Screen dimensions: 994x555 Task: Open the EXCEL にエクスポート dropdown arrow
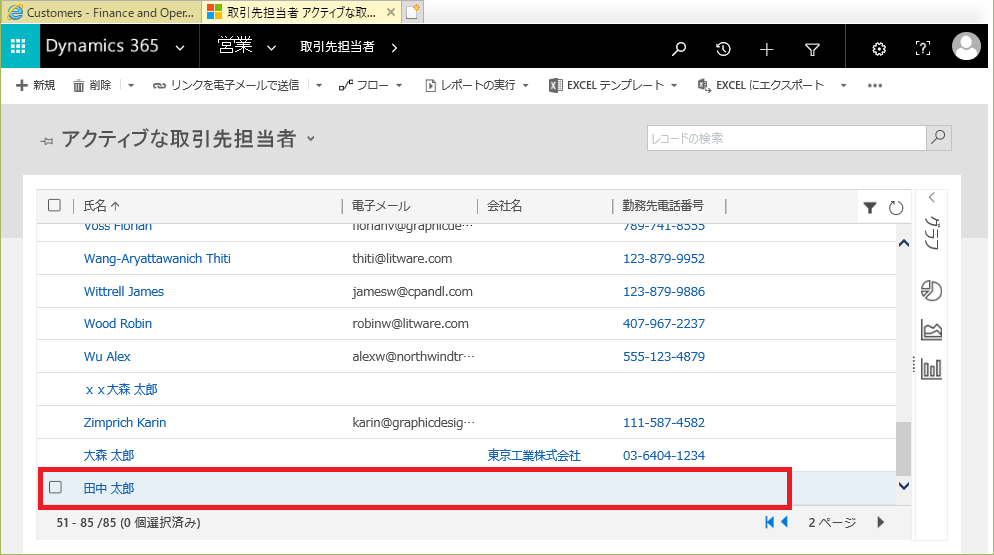[843, 85]
